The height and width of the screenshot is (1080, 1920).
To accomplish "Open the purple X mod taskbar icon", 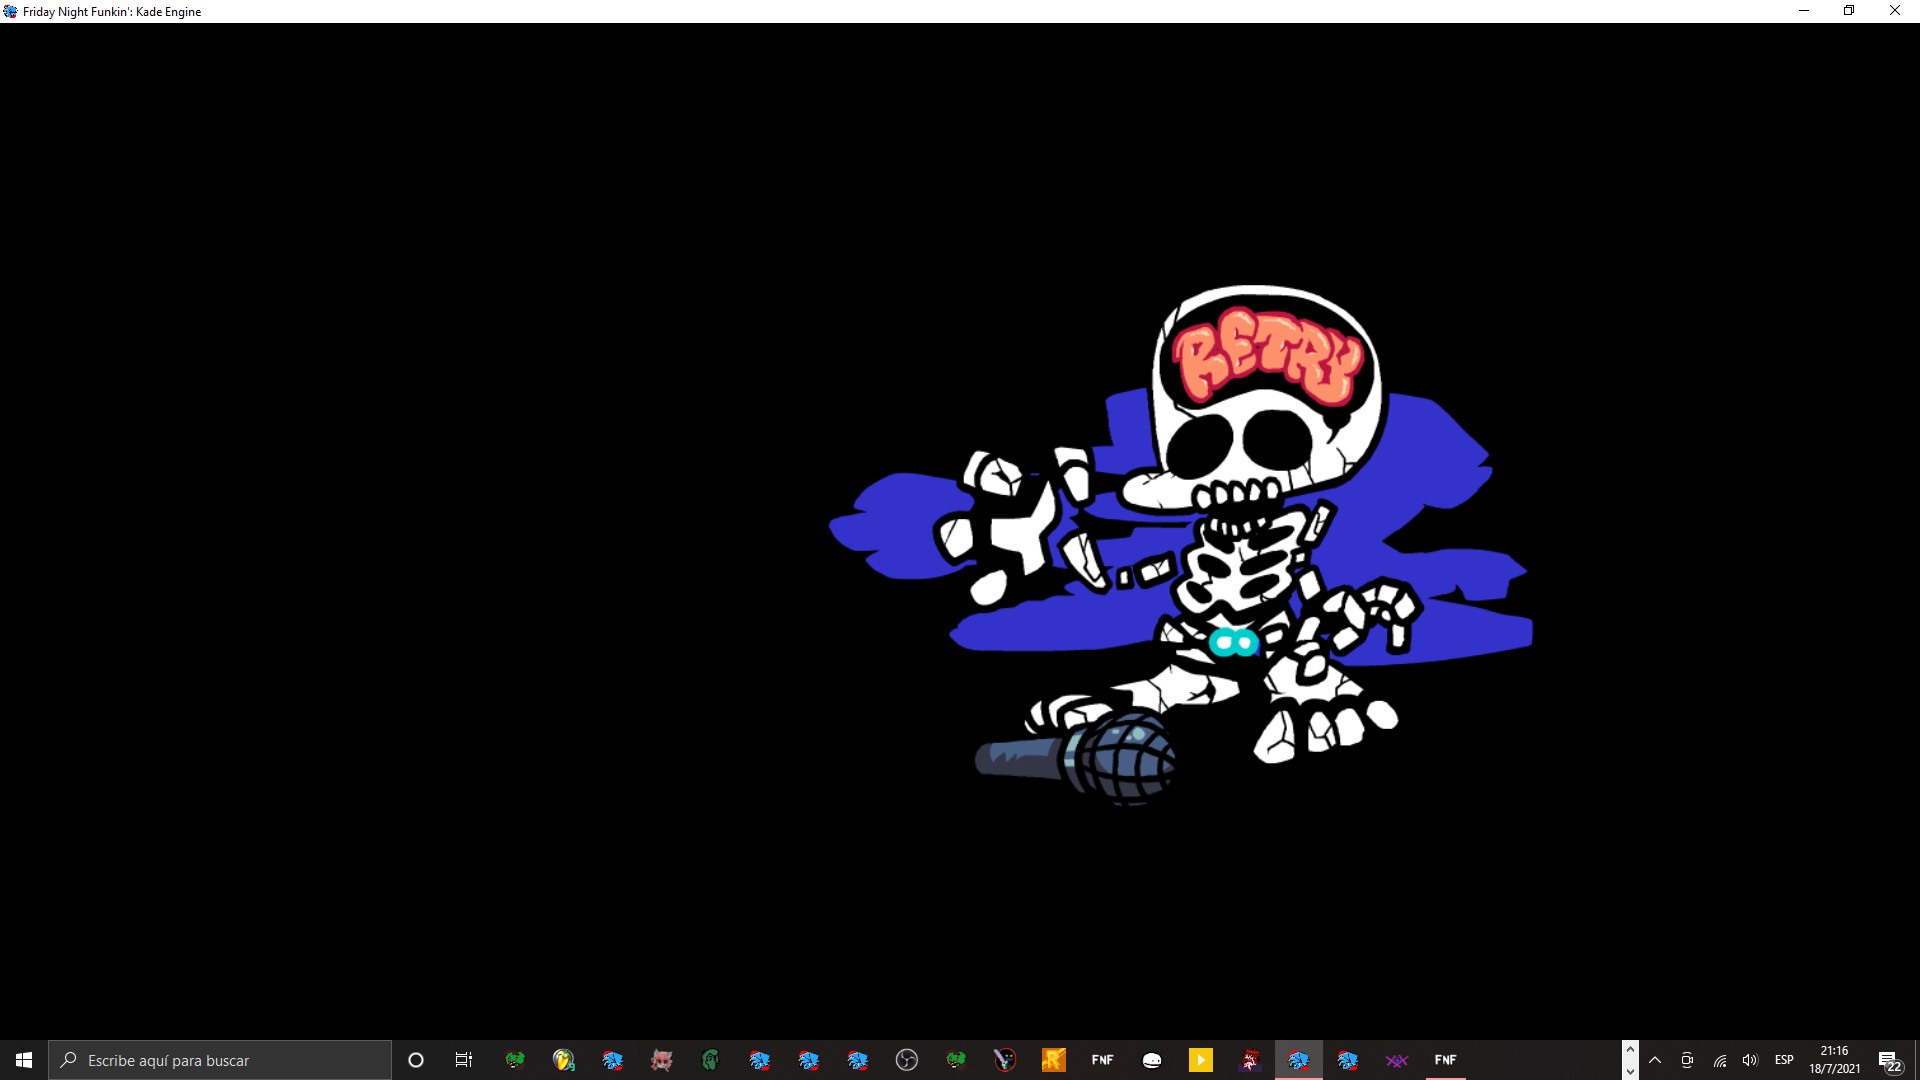I will [x=1397, y=1059].
